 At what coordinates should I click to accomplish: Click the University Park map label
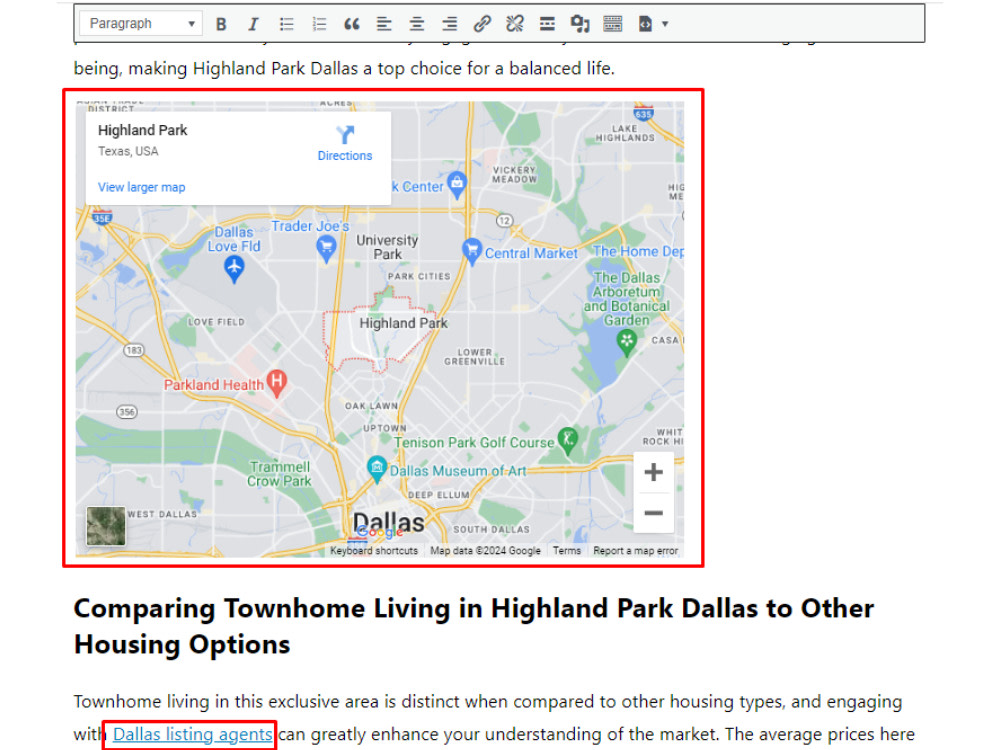pyautogui.click(x=387, y=247)
